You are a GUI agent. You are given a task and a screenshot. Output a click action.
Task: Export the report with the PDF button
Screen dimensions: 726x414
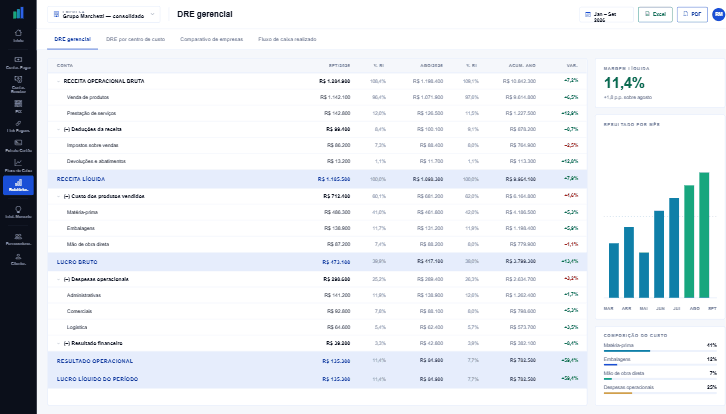[692, 14]
